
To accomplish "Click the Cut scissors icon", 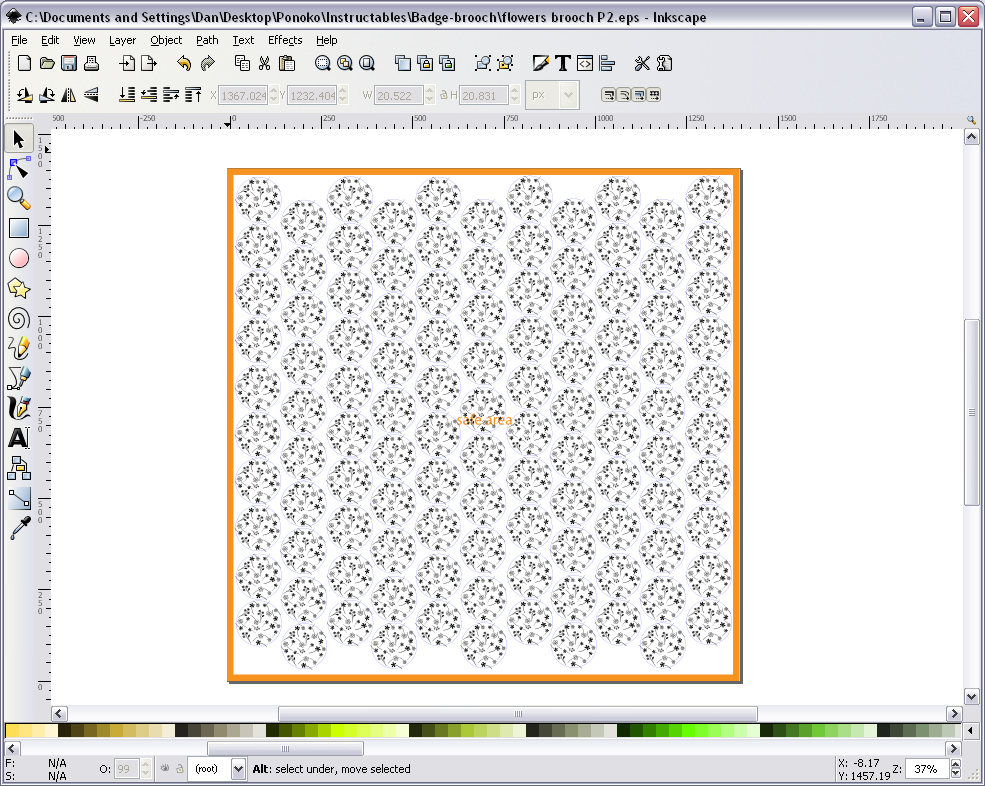I will 264,63.
